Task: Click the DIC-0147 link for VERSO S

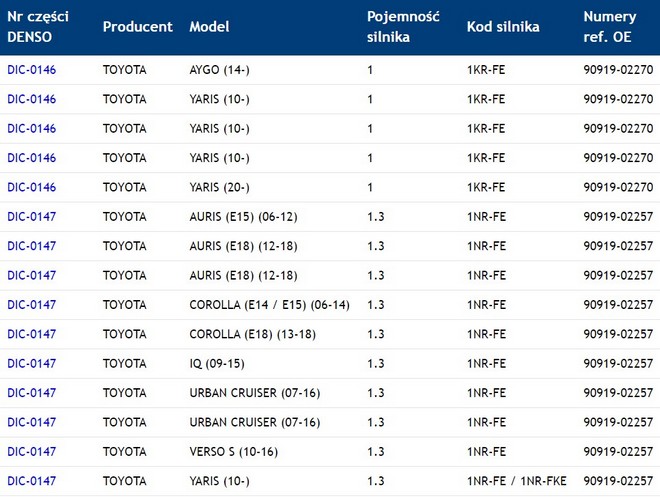Action: [x=31, y=452]
